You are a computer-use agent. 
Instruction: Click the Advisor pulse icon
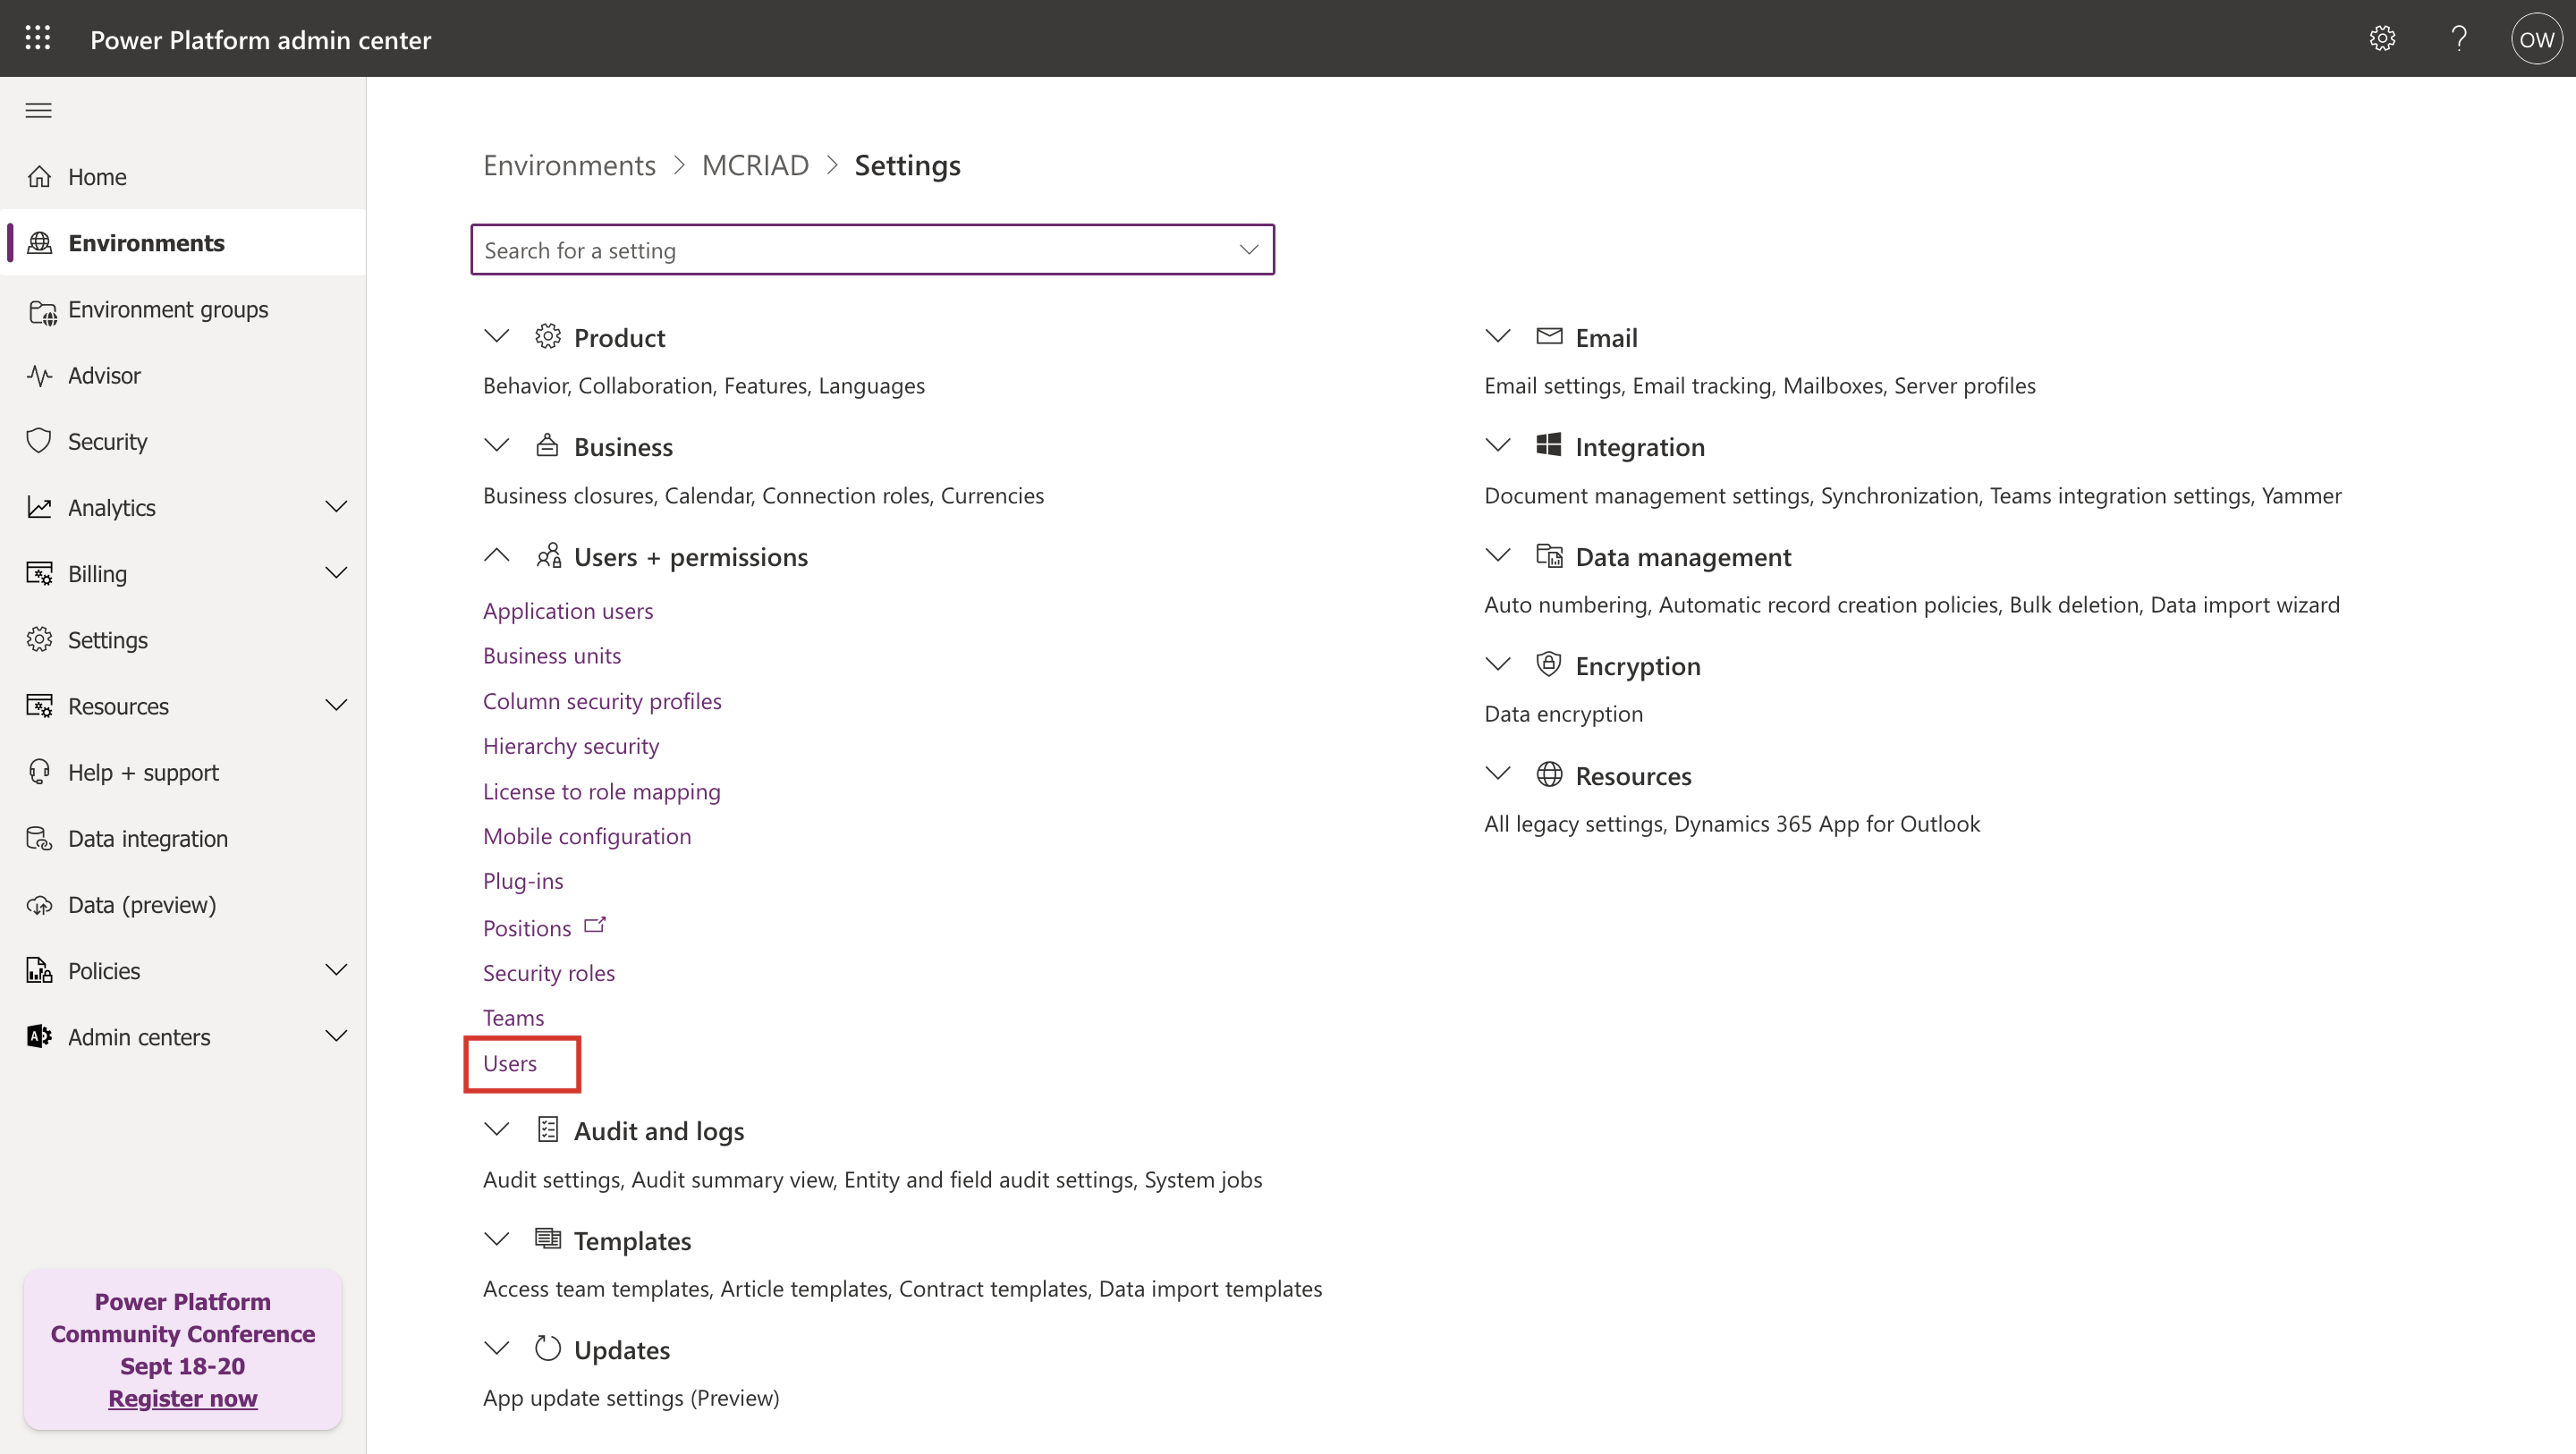[39, 375]
